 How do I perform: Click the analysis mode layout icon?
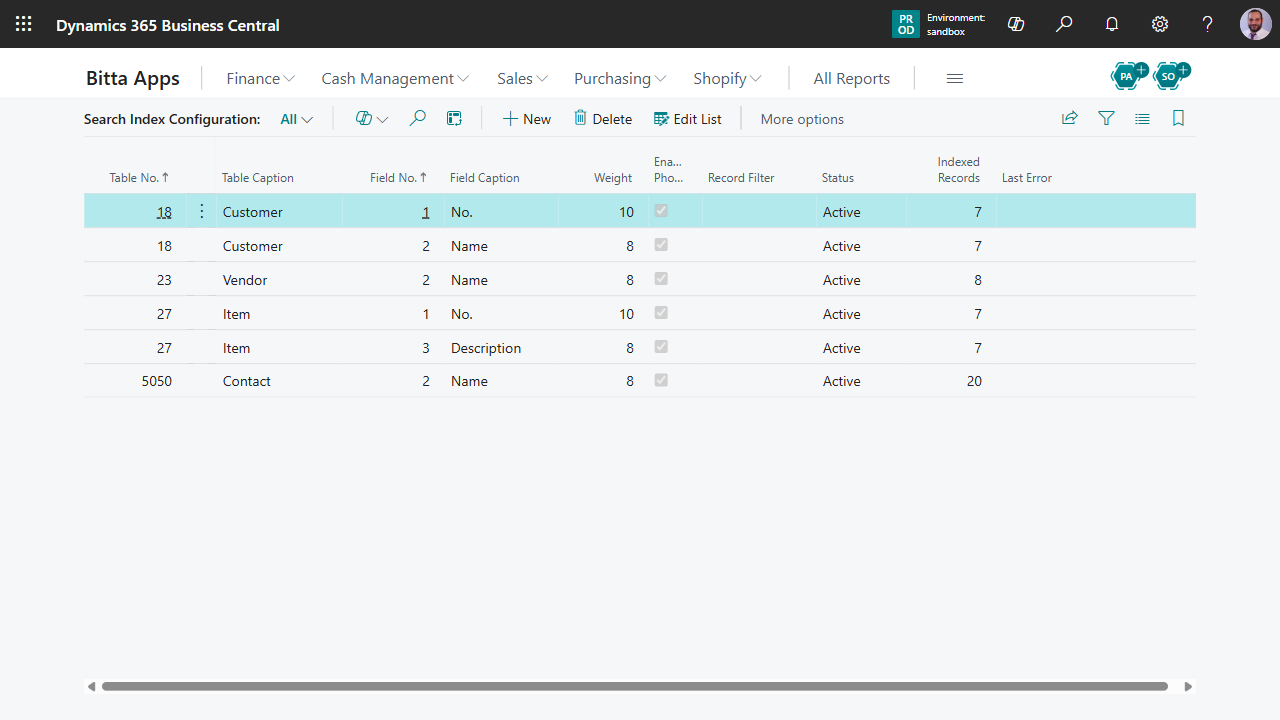point(454,118)
